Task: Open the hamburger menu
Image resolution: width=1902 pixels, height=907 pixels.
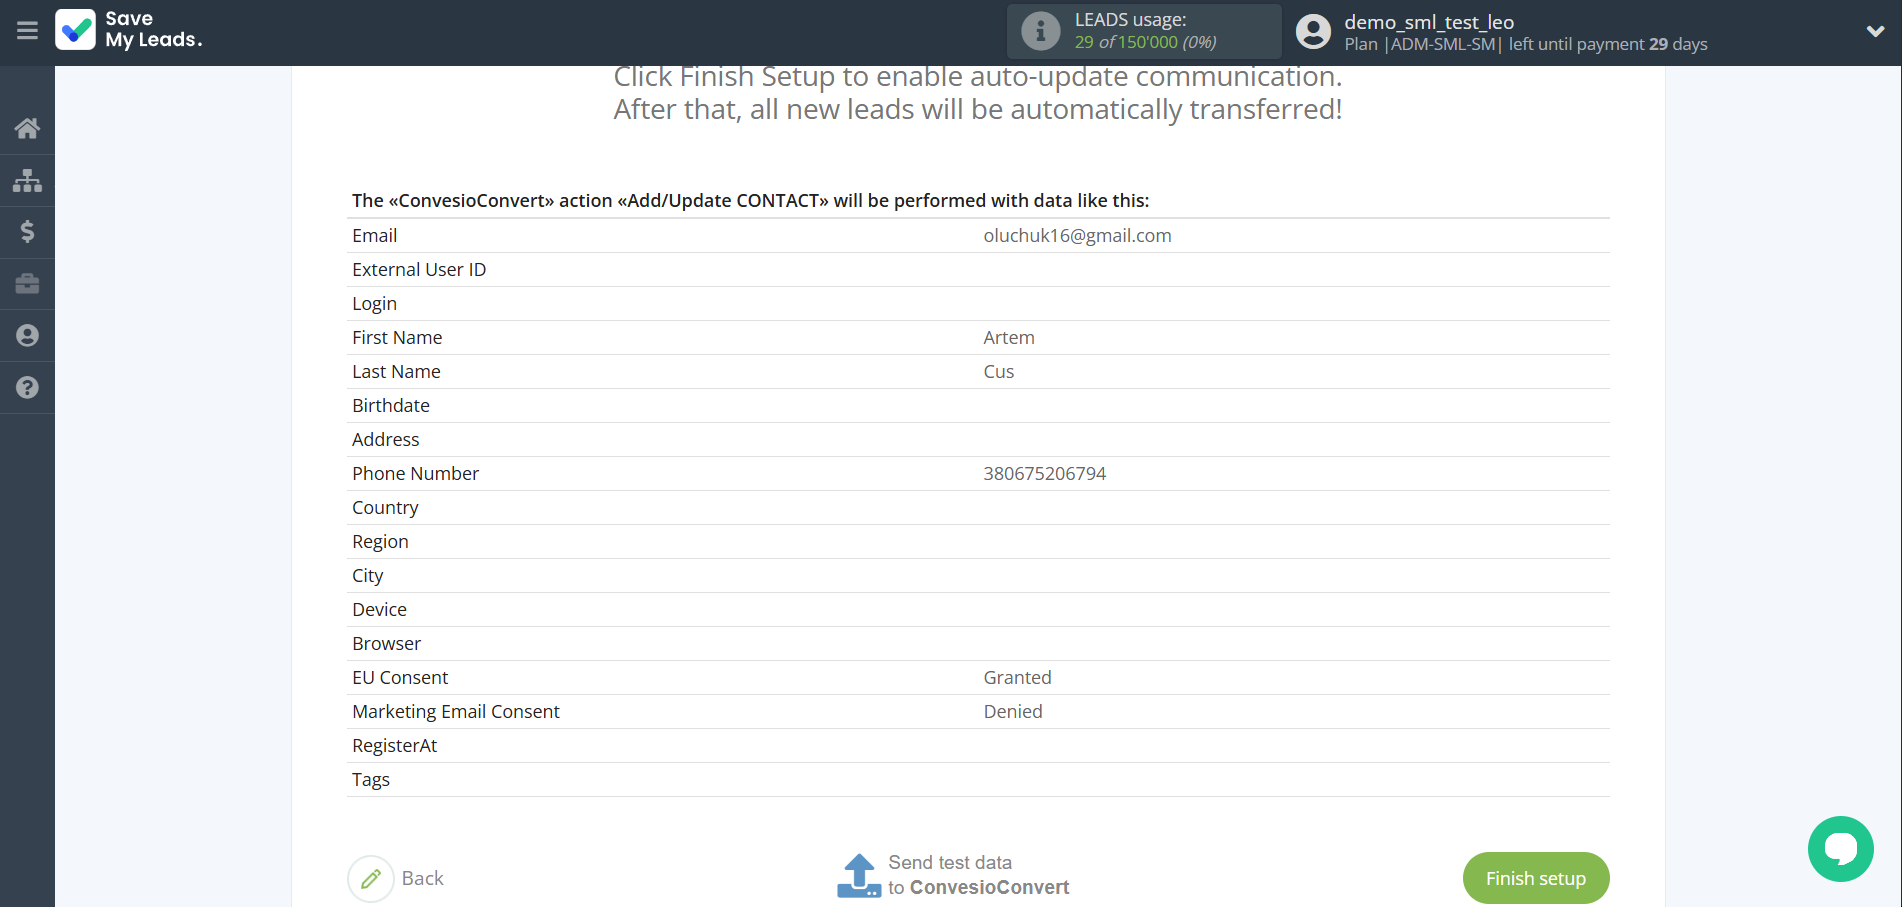Action: tap(27, 31)
